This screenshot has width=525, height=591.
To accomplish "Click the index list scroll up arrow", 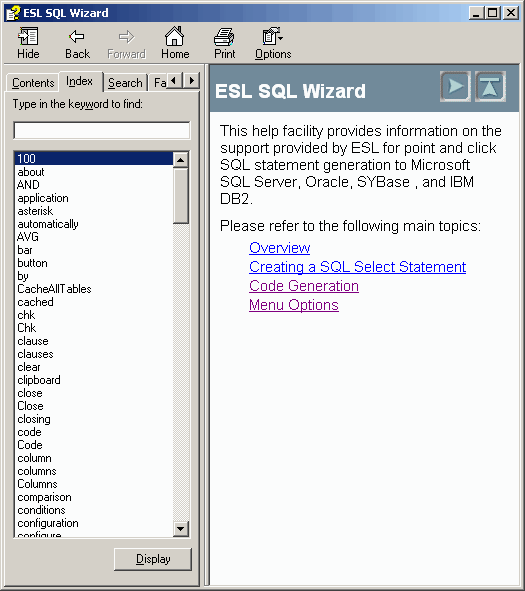I will pos(181,160).
